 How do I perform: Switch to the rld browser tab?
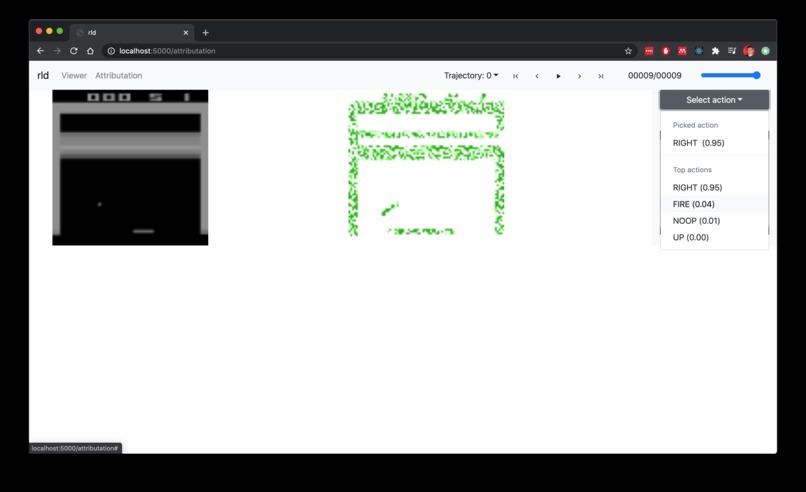[x=132, y=32]
